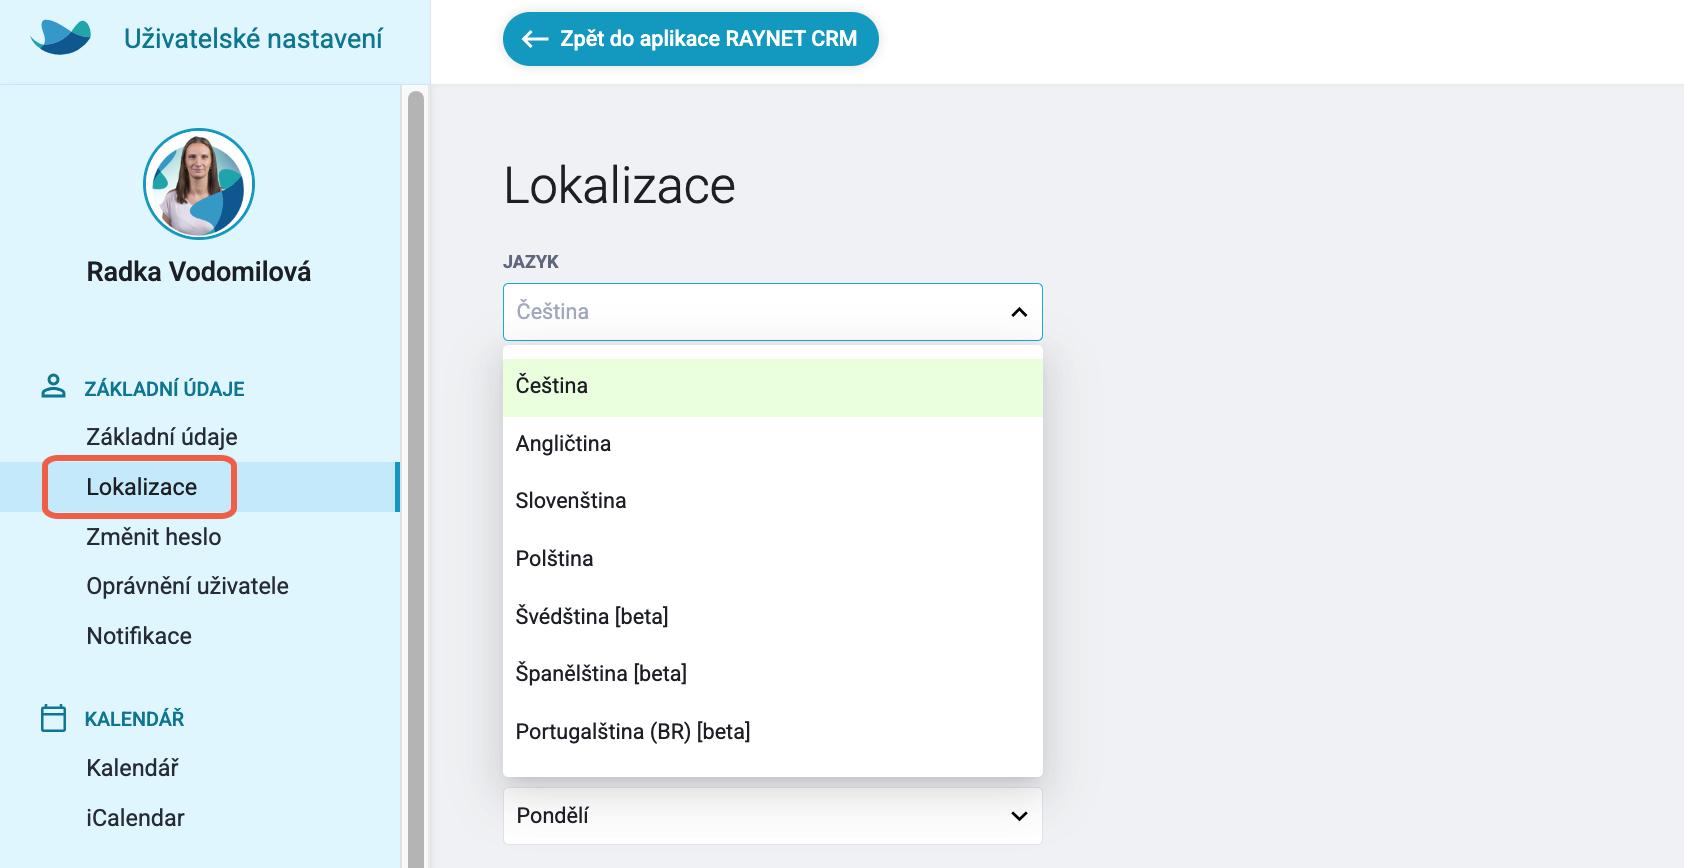
Task: Open Oprávnění uživatele section
Action: [187, 586]
